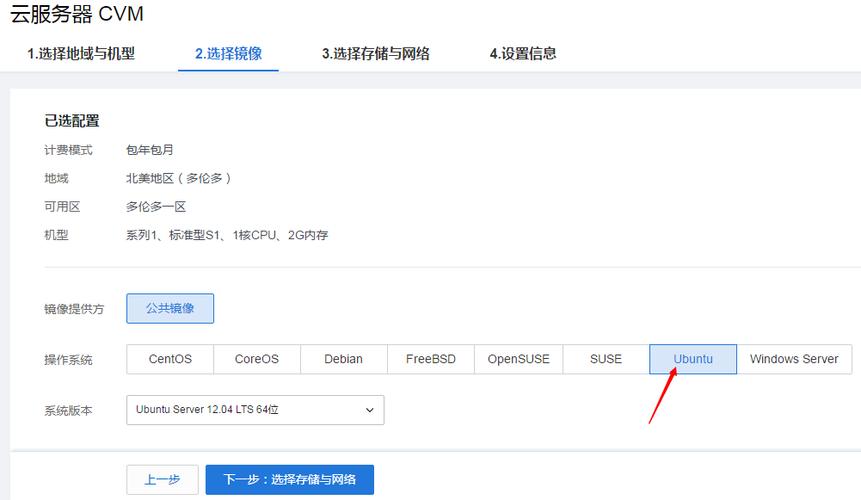This screenshot has width=861, height=500.
Task: Click the 操作系统 label
Action: (x=68, y=360)
